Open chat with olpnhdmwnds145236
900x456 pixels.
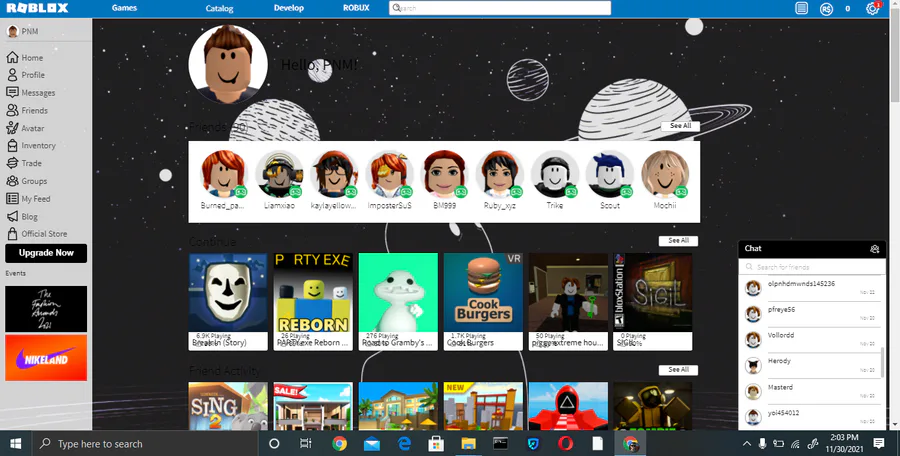click(810, 288)
